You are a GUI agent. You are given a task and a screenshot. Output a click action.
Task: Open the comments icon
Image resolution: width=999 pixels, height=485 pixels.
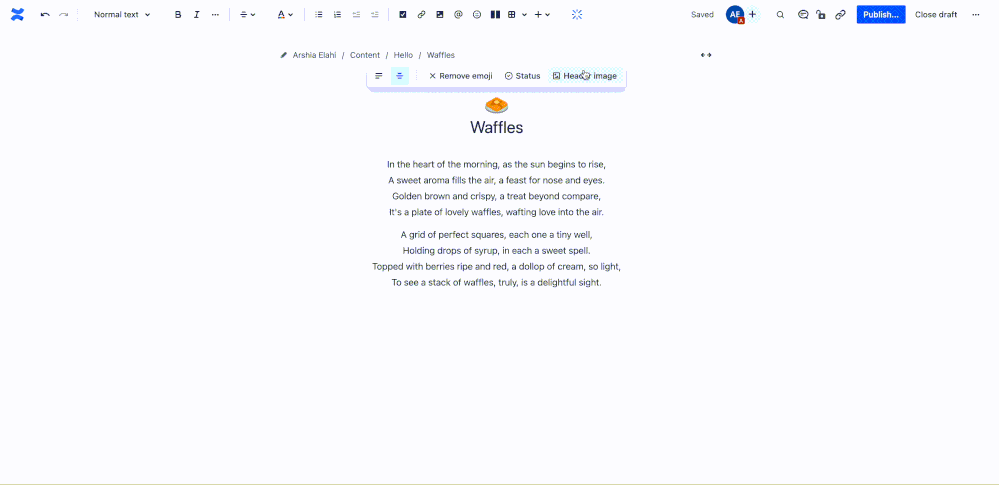pyautogui.click(x=803, y=15)
